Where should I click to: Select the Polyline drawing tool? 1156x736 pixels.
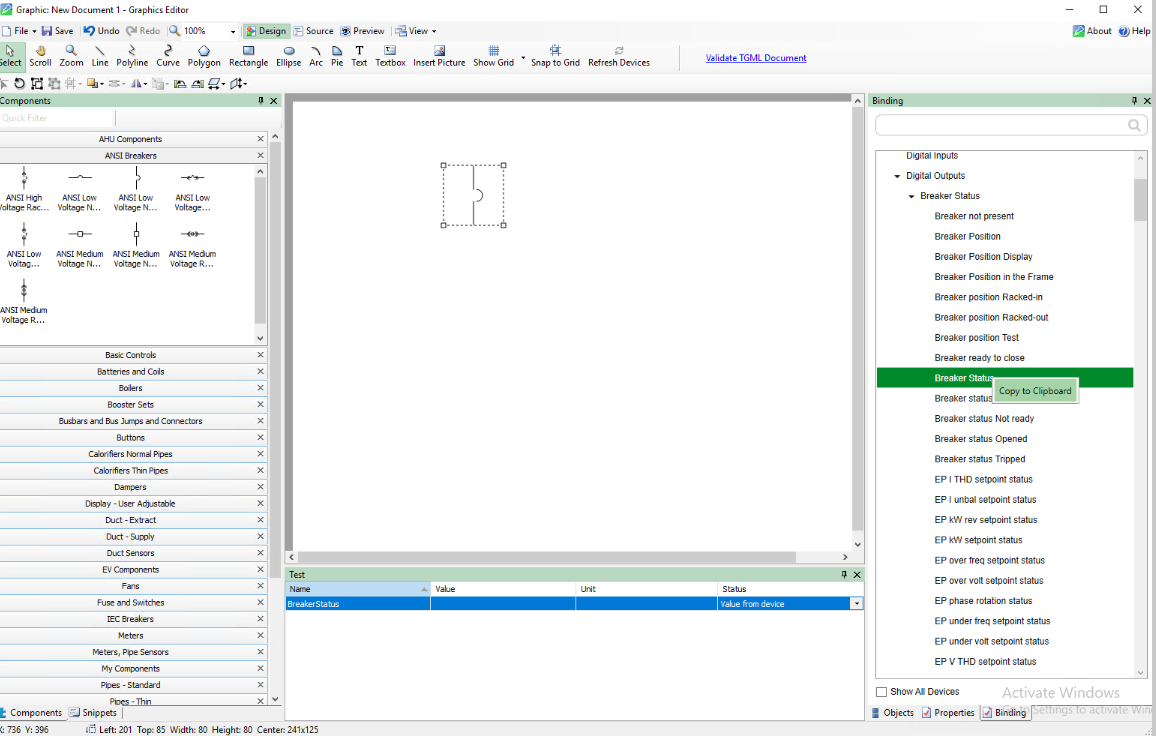tap(132, 55)
